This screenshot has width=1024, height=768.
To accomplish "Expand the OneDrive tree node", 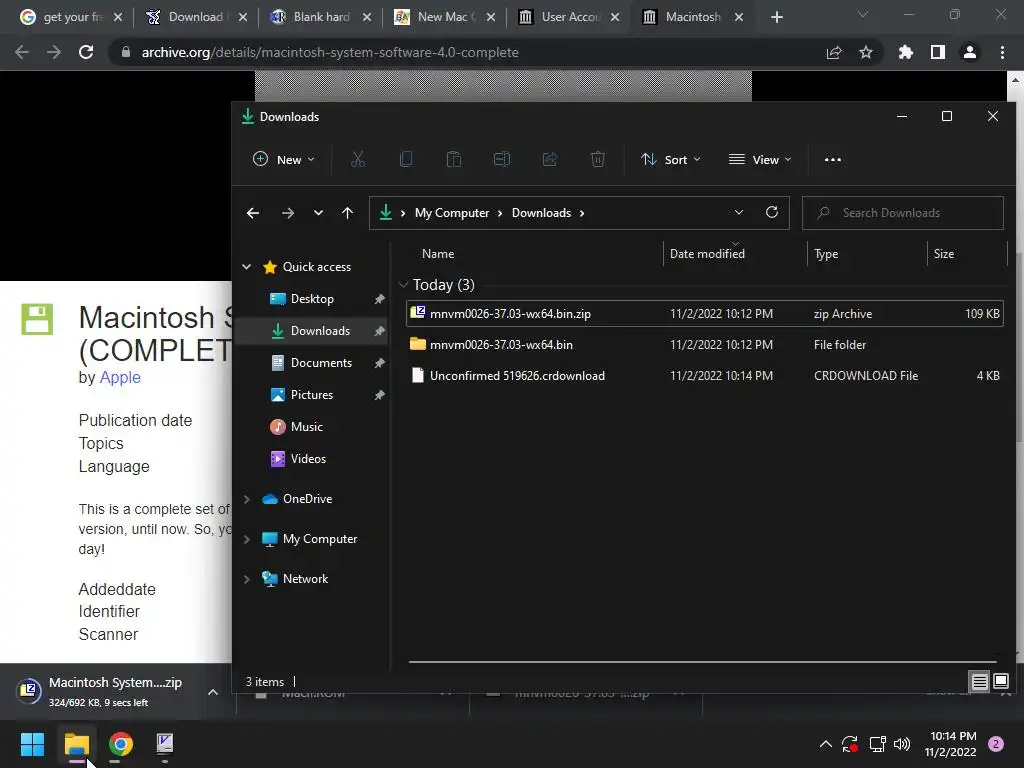I will pyautogui.click(x=247, y=499).
